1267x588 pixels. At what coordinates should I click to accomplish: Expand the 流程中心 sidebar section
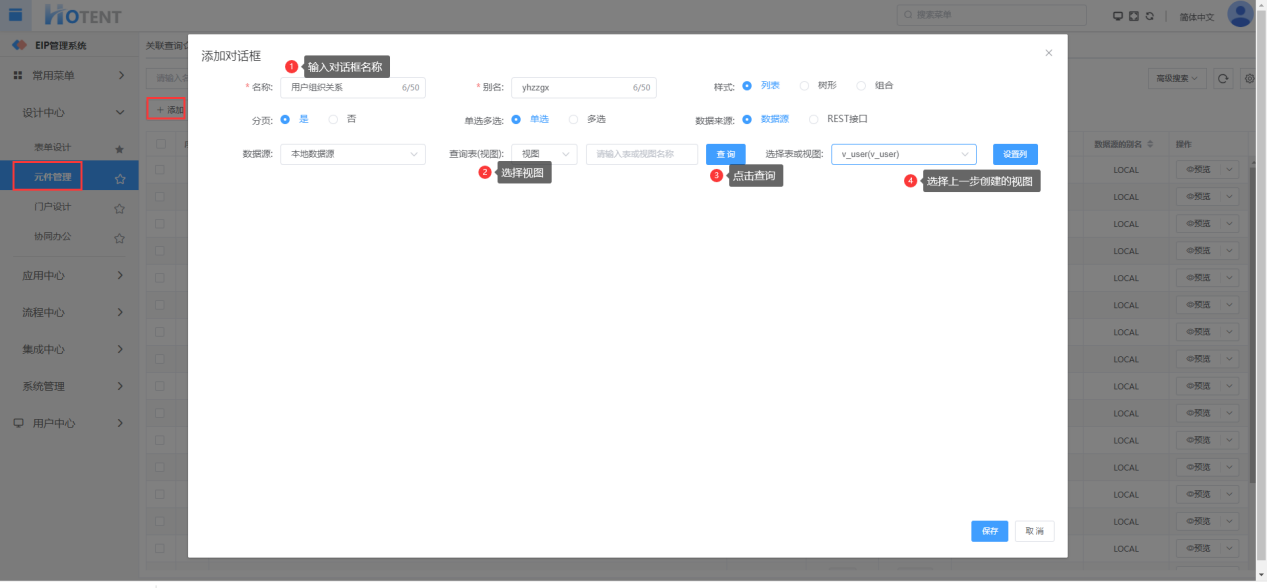[69, 312]
